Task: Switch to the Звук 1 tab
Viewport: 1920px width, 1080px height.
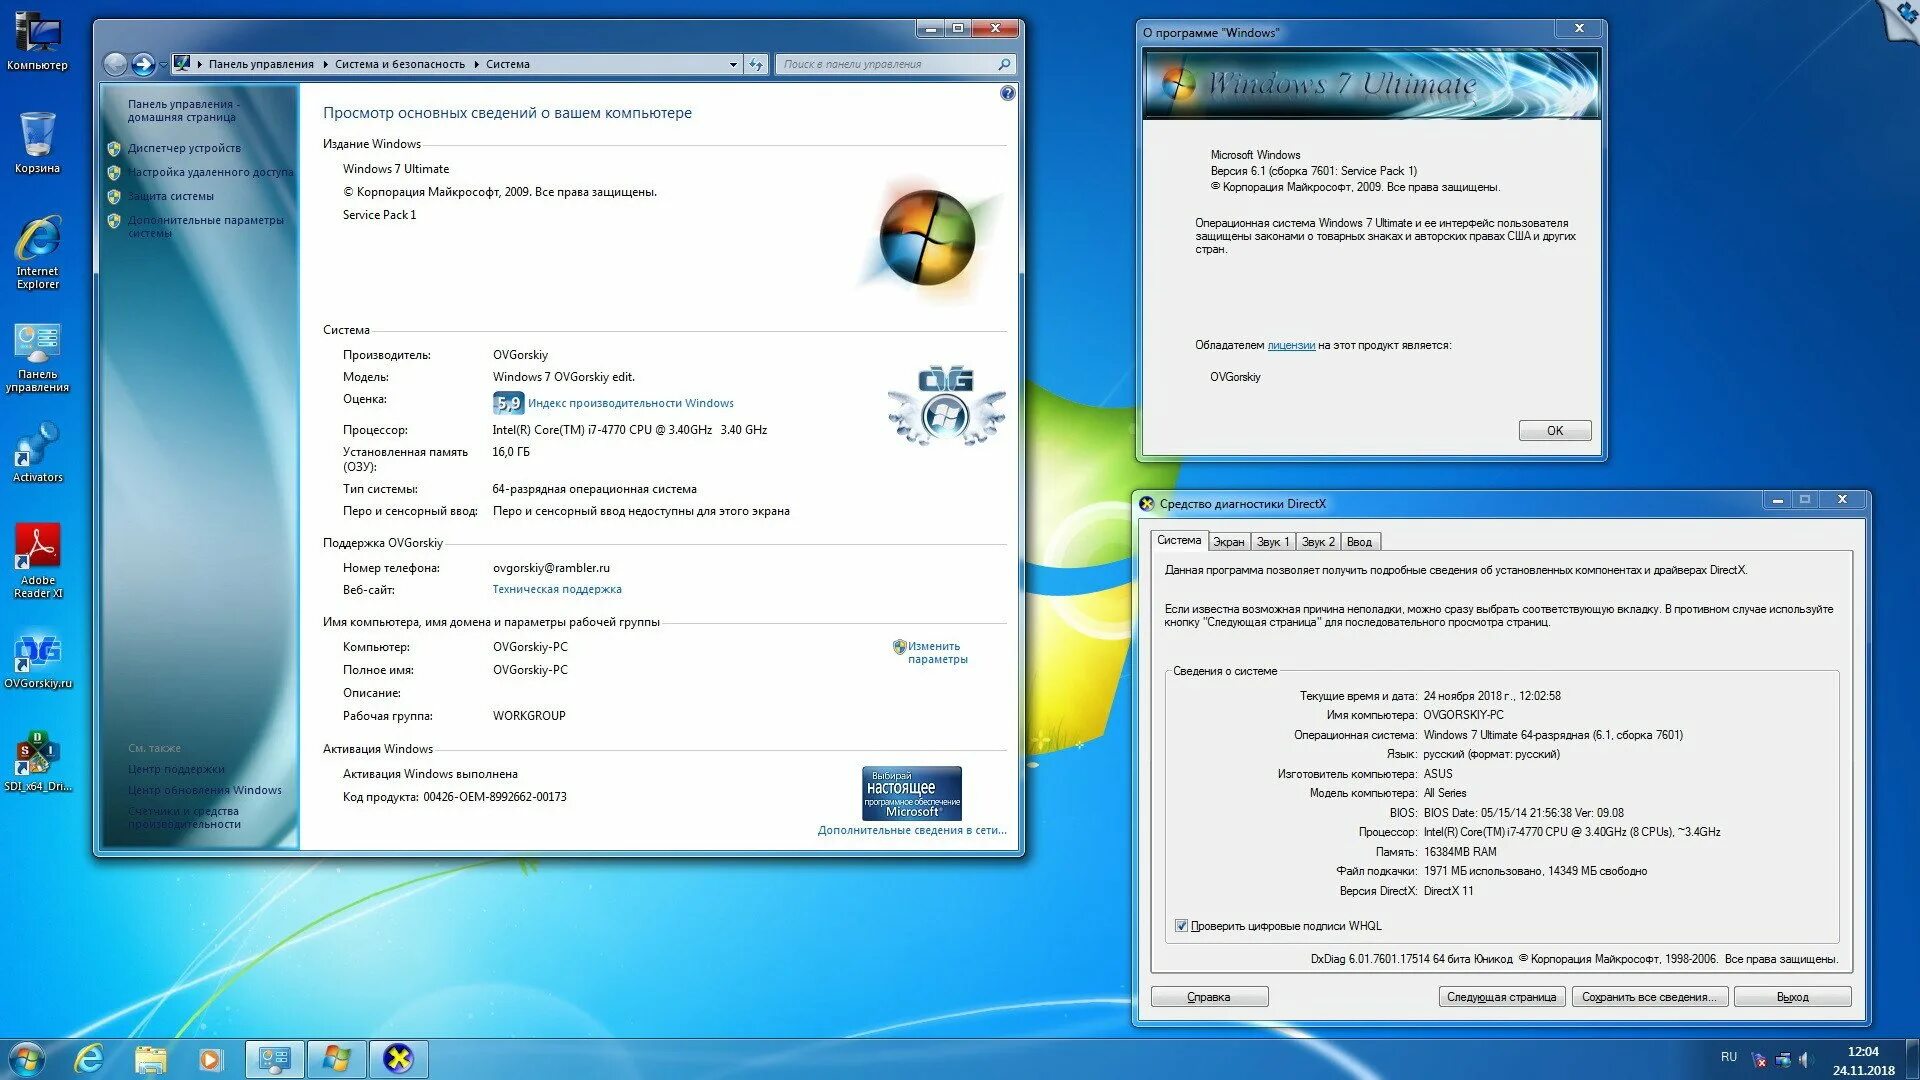Action: [x=1272, y=542]
